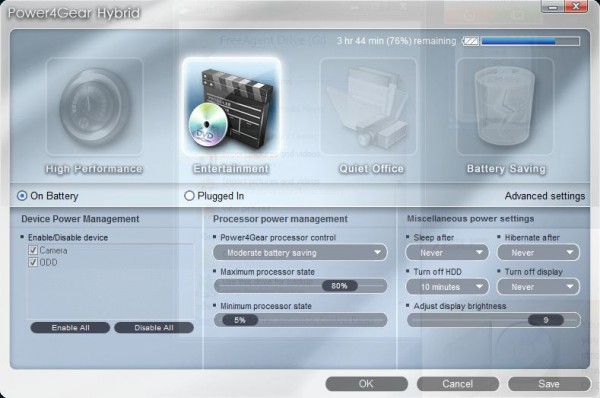Toggle the ODD device checkbox

coord(33,262)
